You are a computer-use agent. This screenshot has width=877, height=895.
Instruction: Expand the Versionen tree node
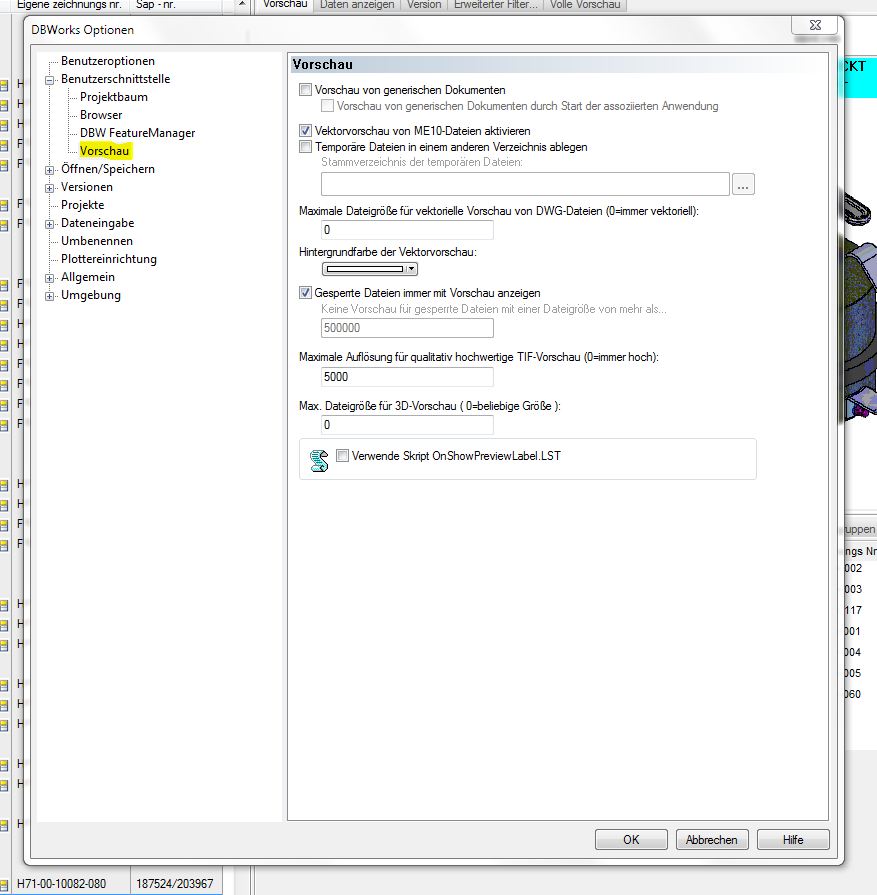[x=50, y=188]
